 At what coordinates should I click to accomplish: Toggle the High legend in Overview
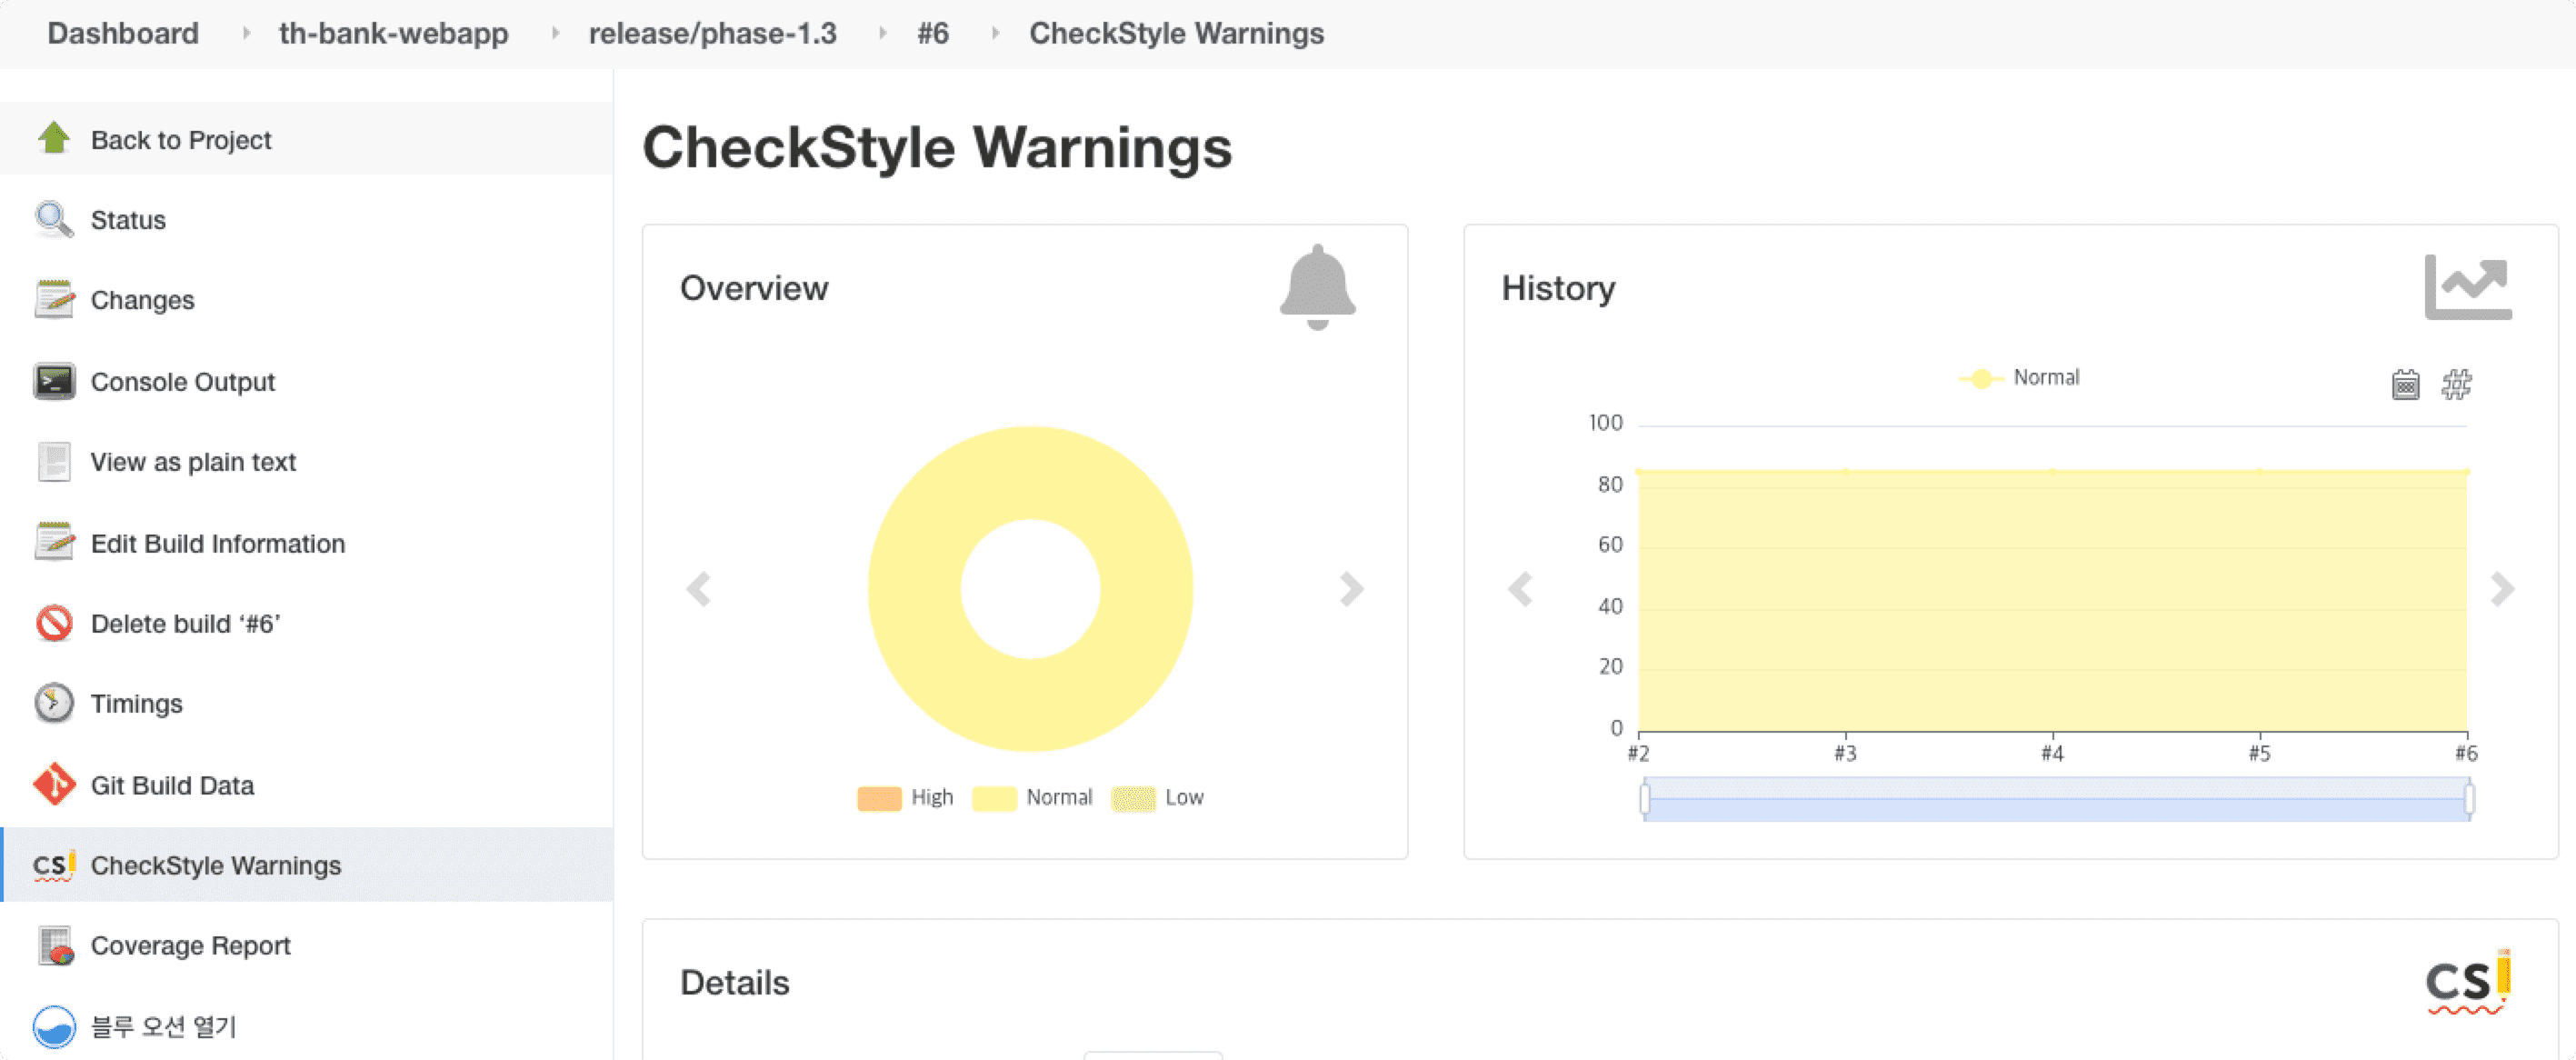905,797
